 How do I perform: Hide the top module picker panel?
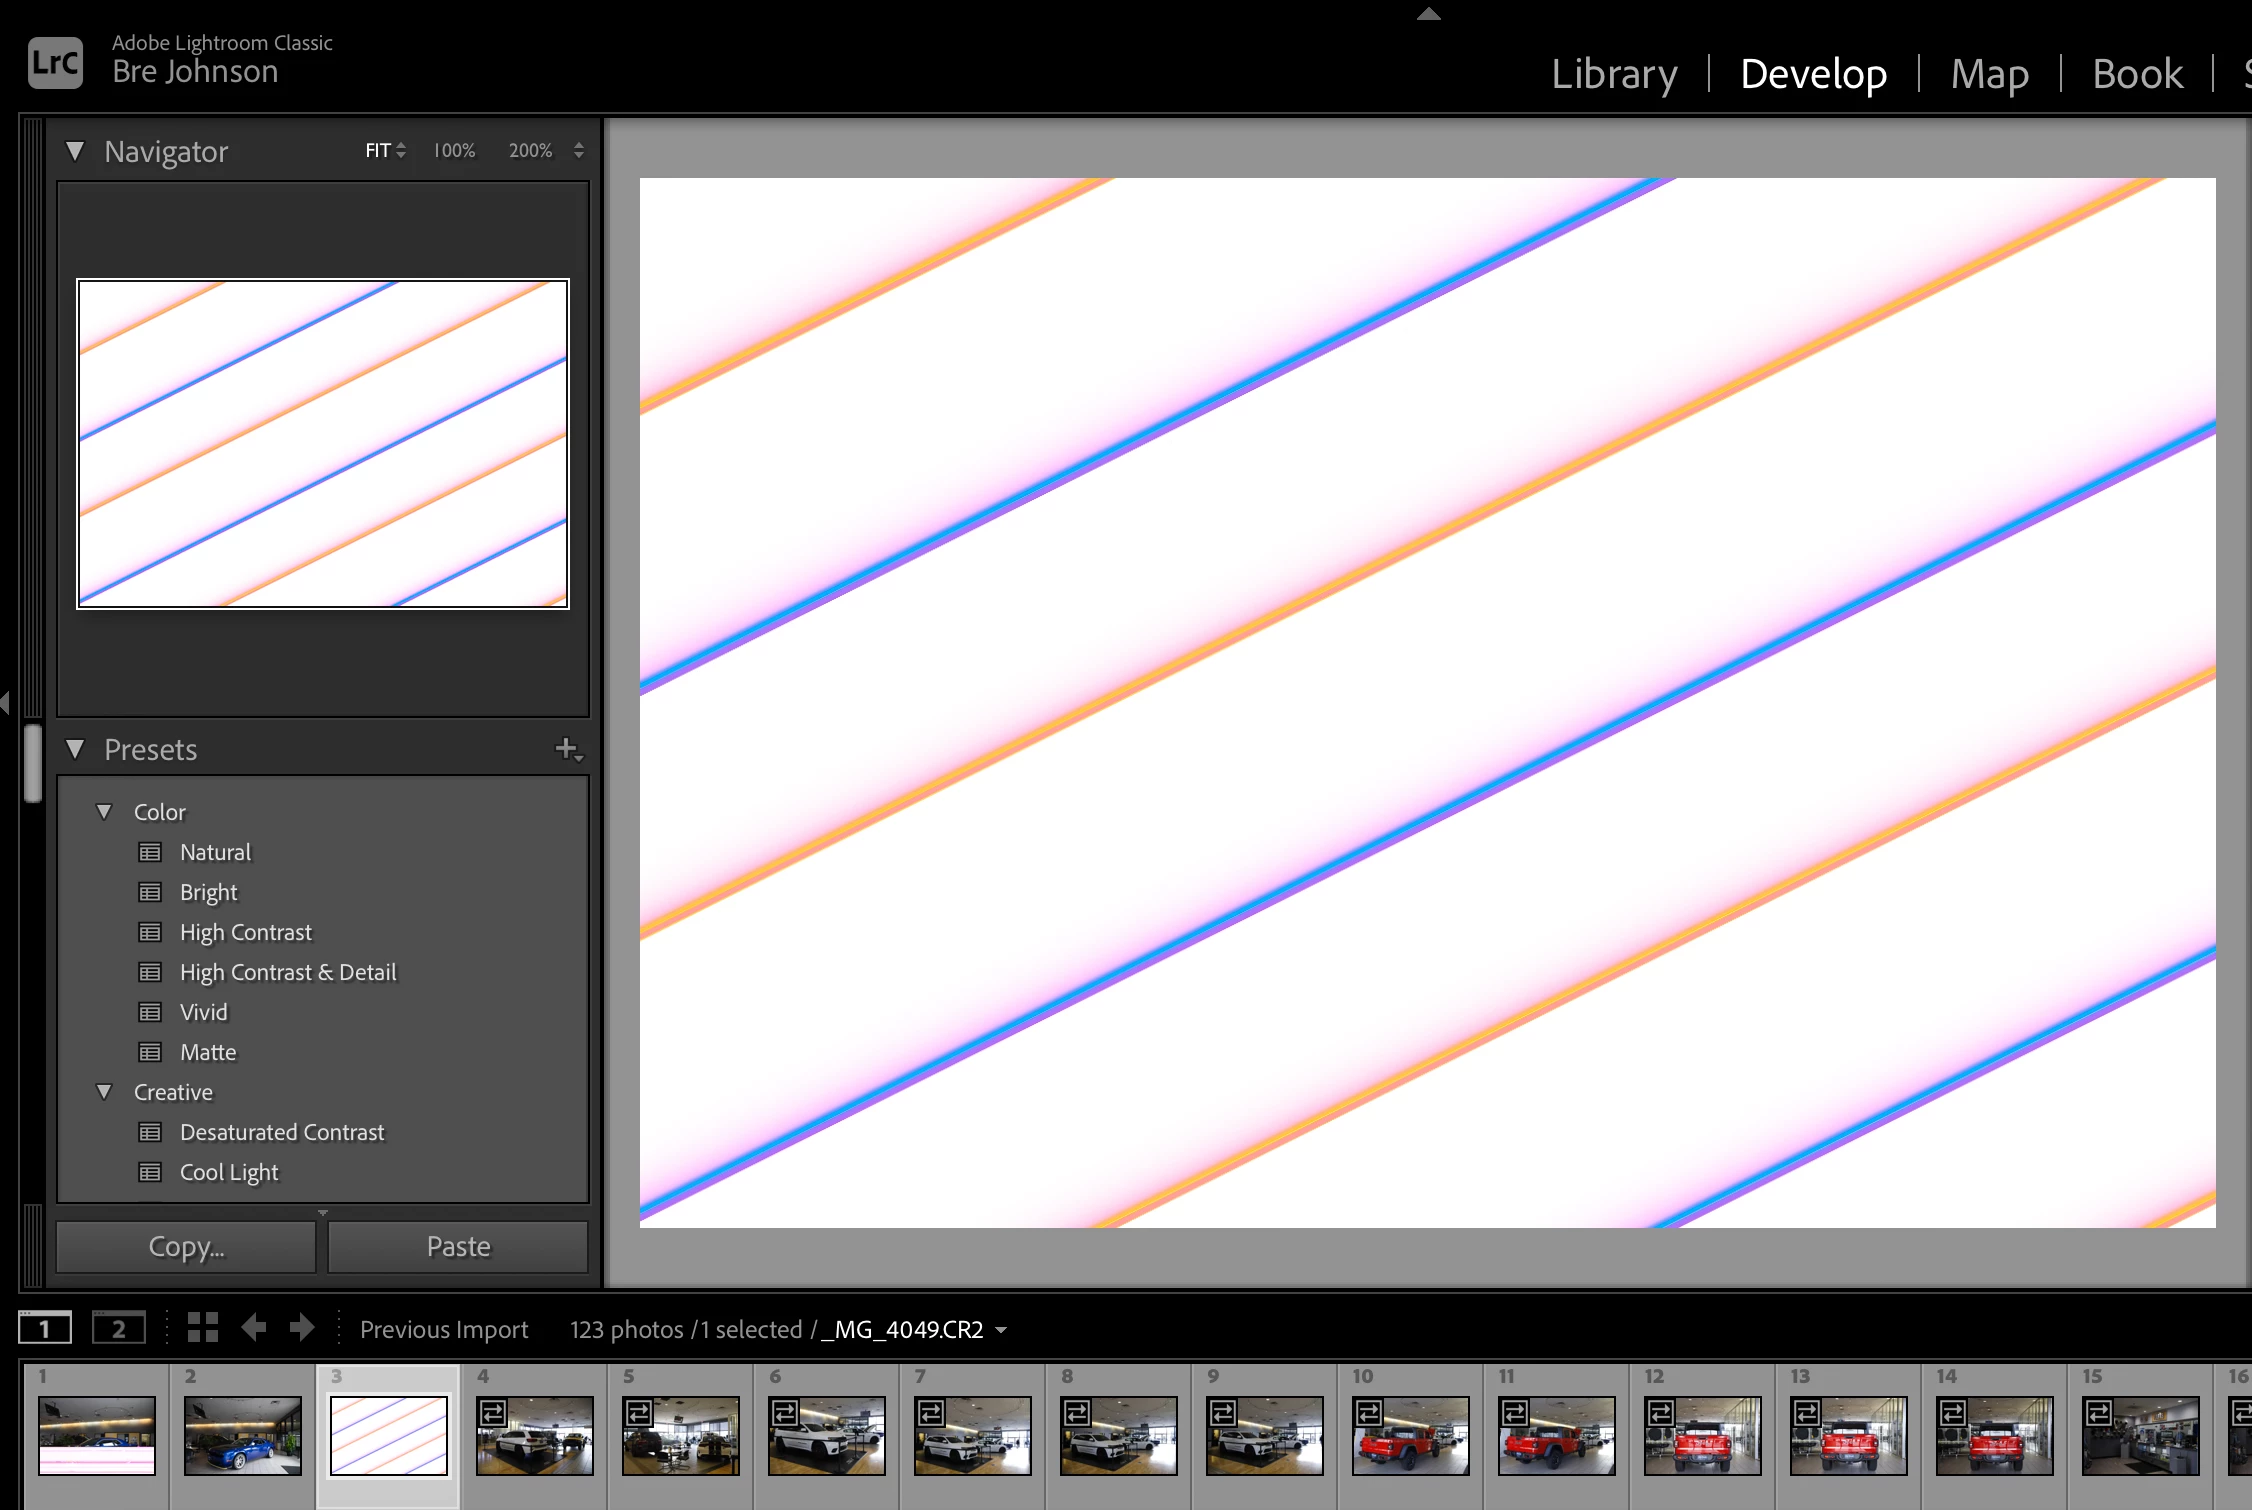pyautogui.click(x=1428, y=13)
